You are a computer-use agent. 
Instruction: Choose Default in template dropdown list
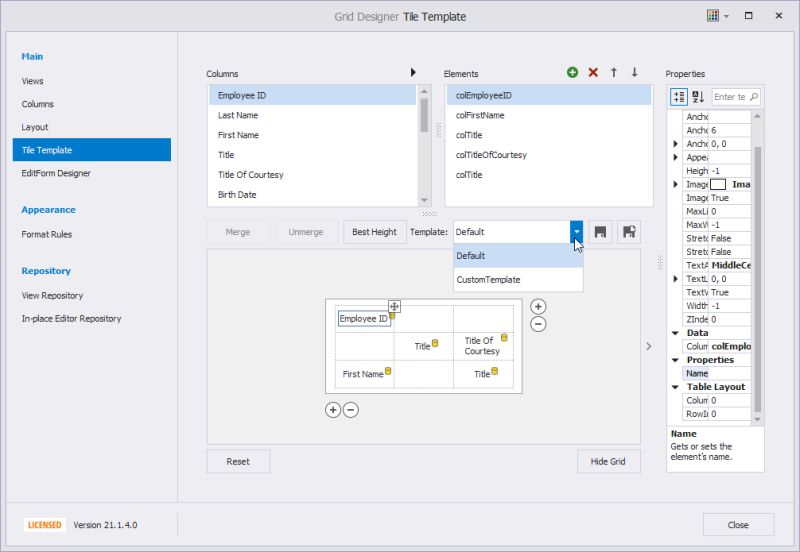pyautogui.click(x=518, y=256)
